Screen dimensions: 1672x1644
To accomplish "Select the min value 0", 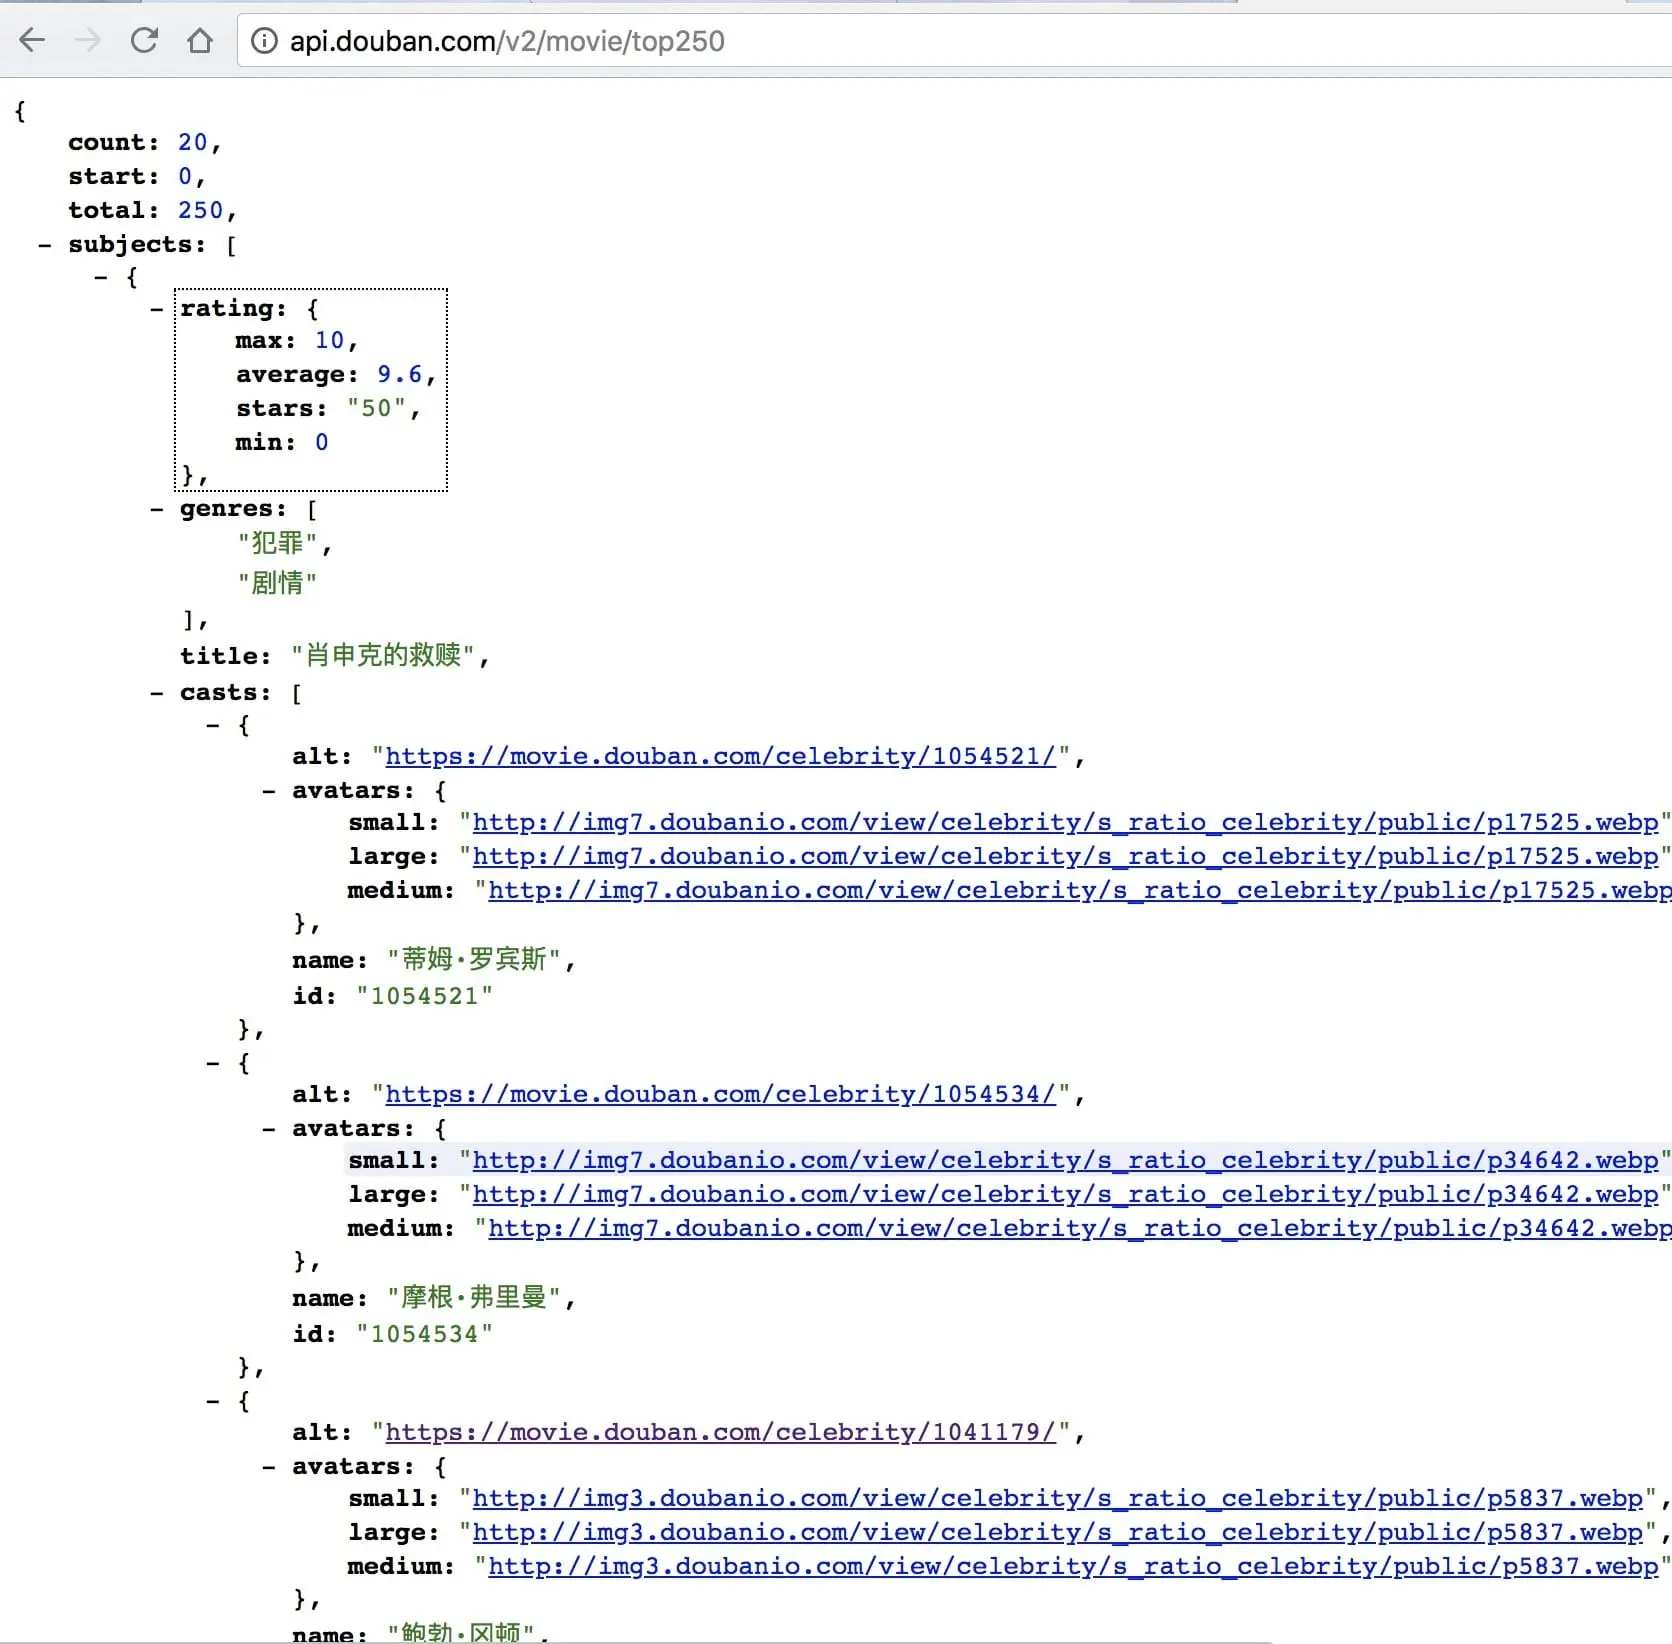I will 321,443.
